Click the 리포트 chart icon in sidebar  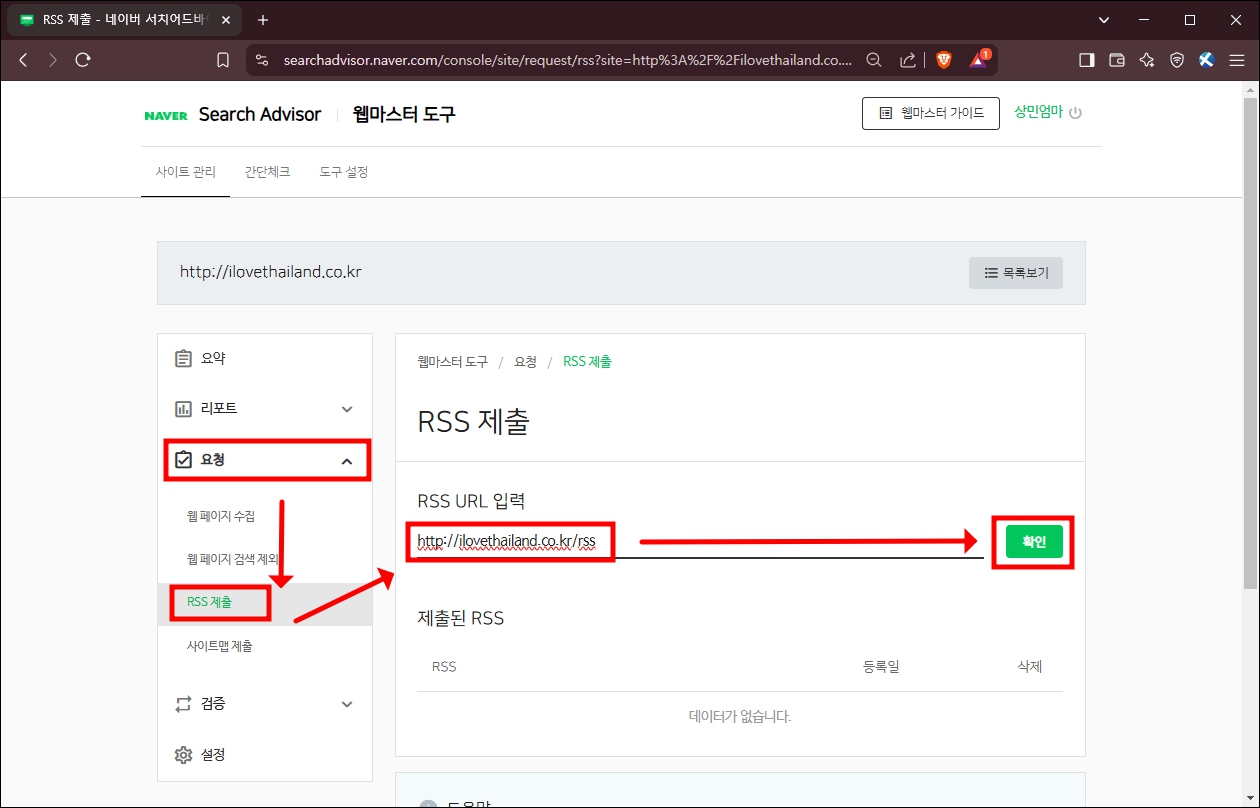(x=183, y=409)
